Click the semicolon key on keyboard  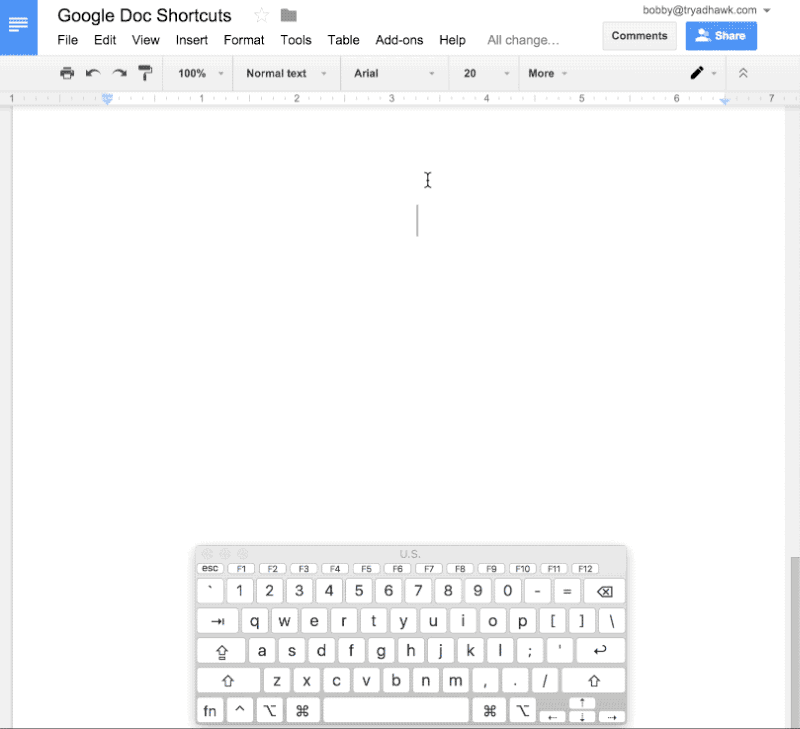(530, 650)
